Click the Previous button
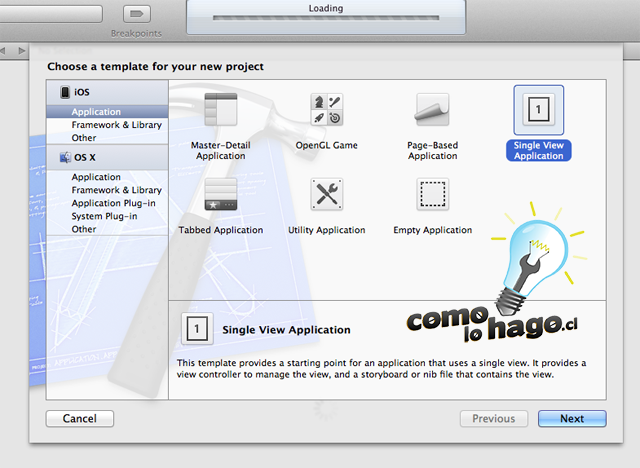Viewport: 640px width, 468px height. point(493,419)
